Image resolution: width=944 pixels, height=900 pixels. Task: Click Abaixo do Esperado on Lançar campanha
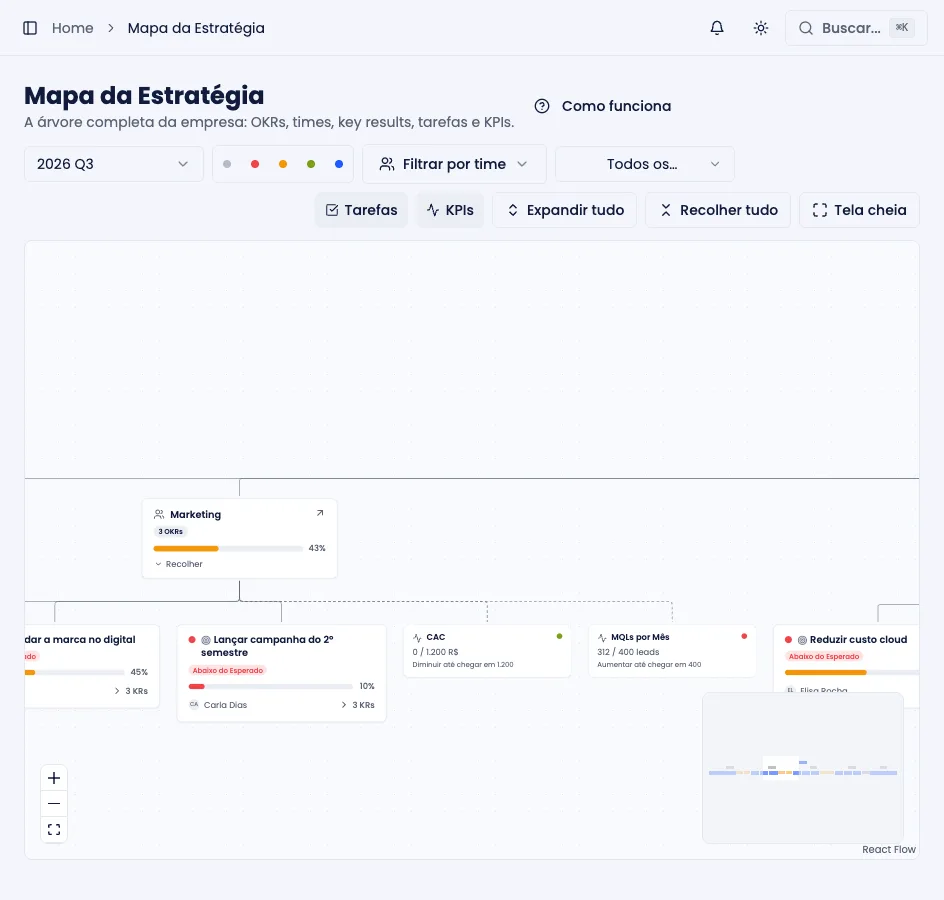[x=228, y=671]
